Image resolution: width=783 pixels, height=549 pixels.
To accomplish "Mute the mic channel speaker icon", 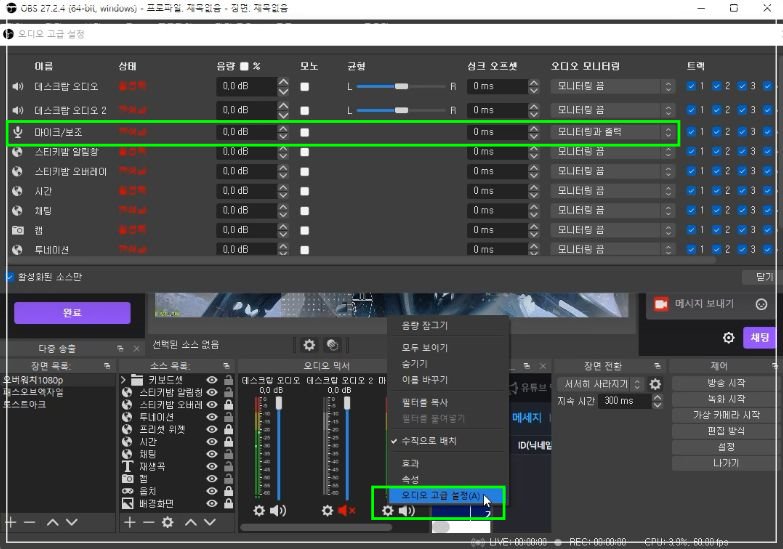I will pos(406,511).
